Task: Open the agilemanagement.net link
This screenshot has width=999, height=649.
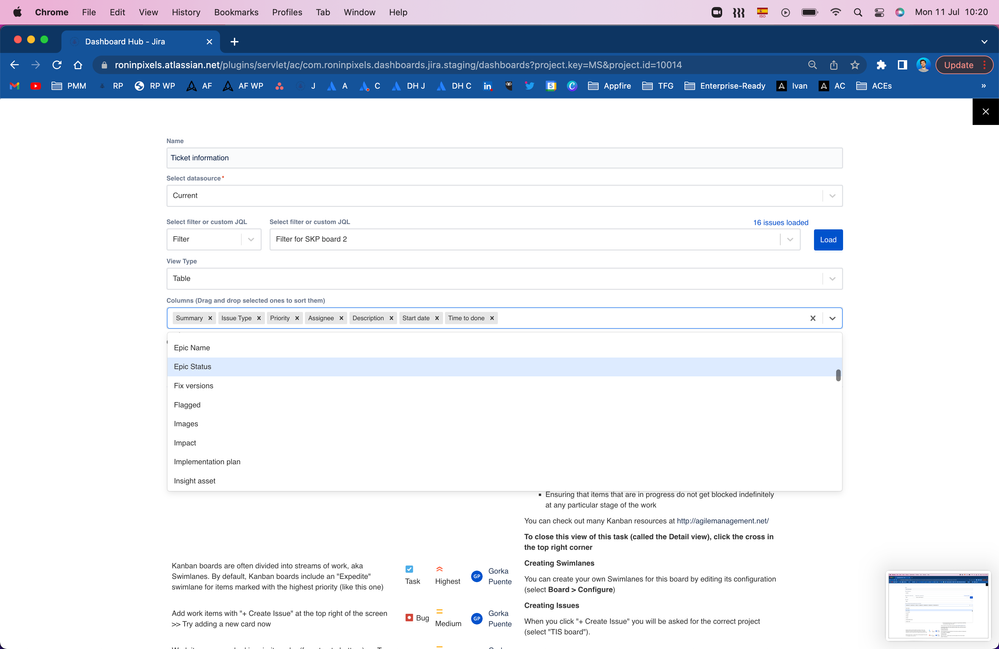Action: tap(722, 520)
